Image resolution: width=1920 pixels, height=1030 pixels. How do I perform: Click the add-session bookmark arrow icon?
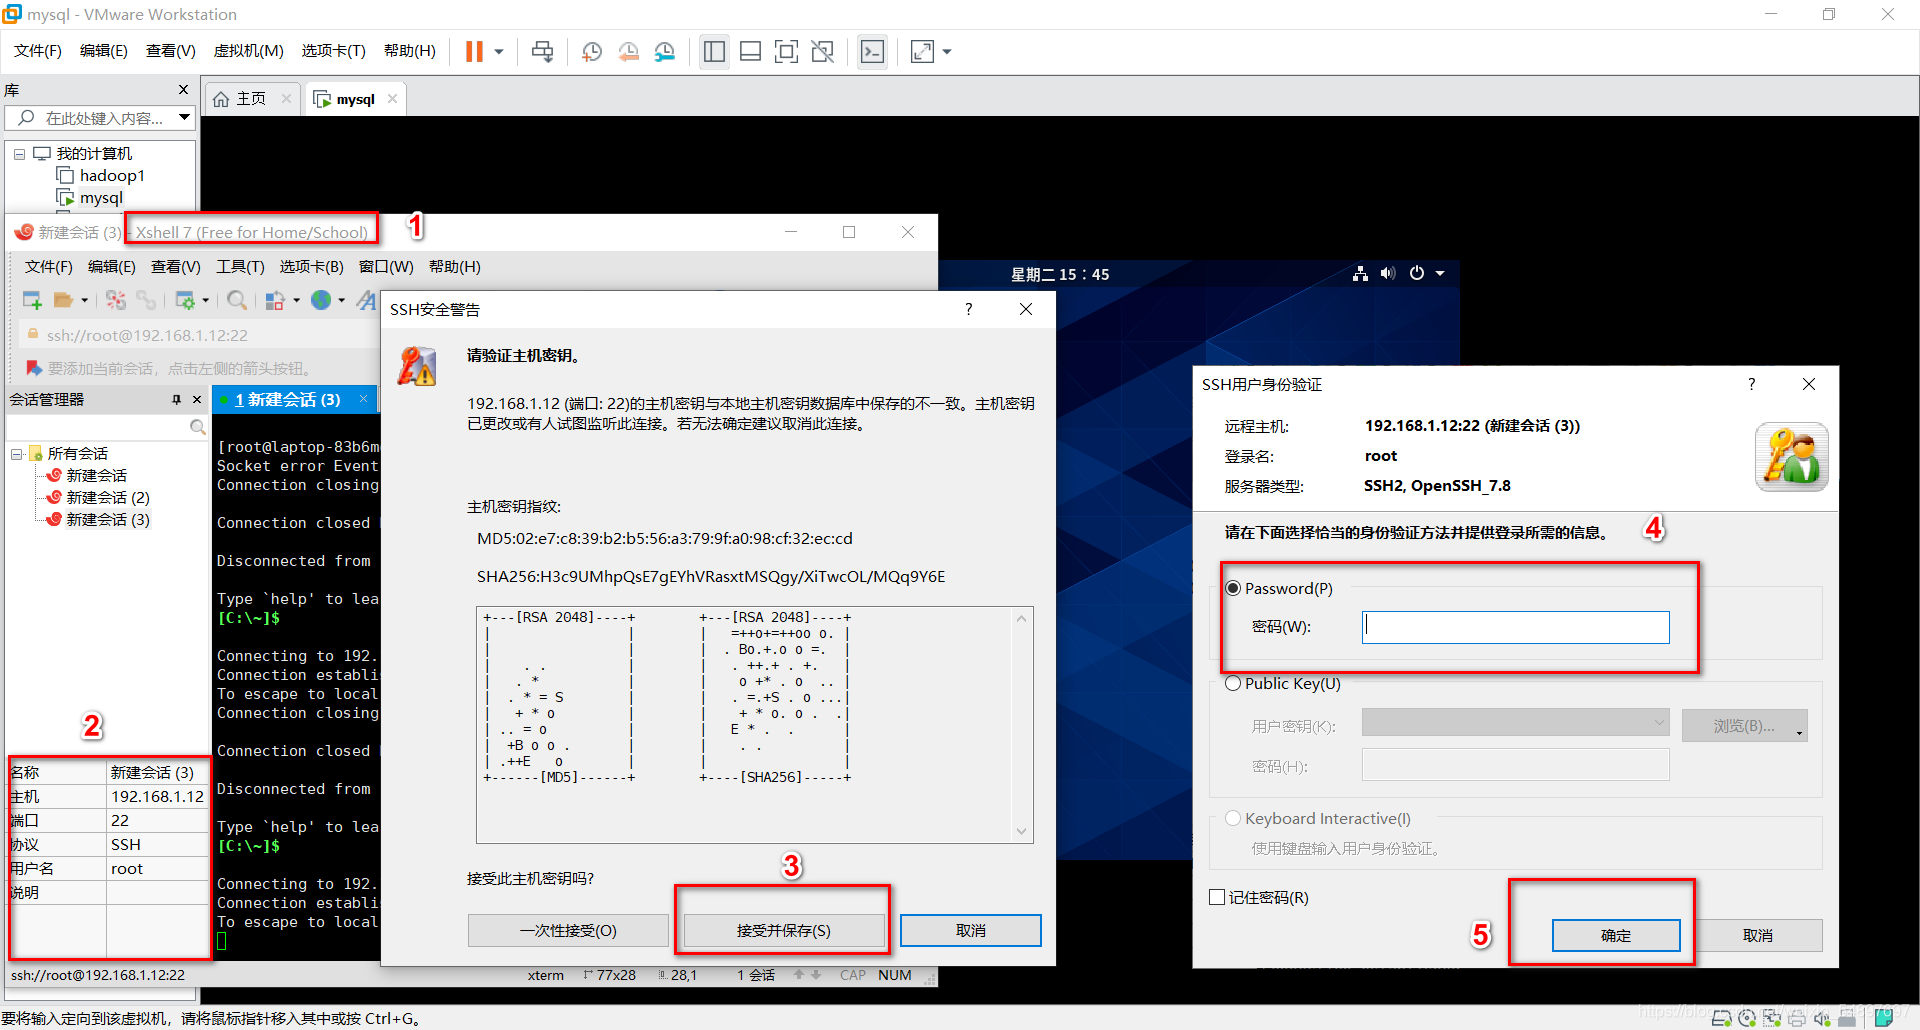click(x=33, y=368)
